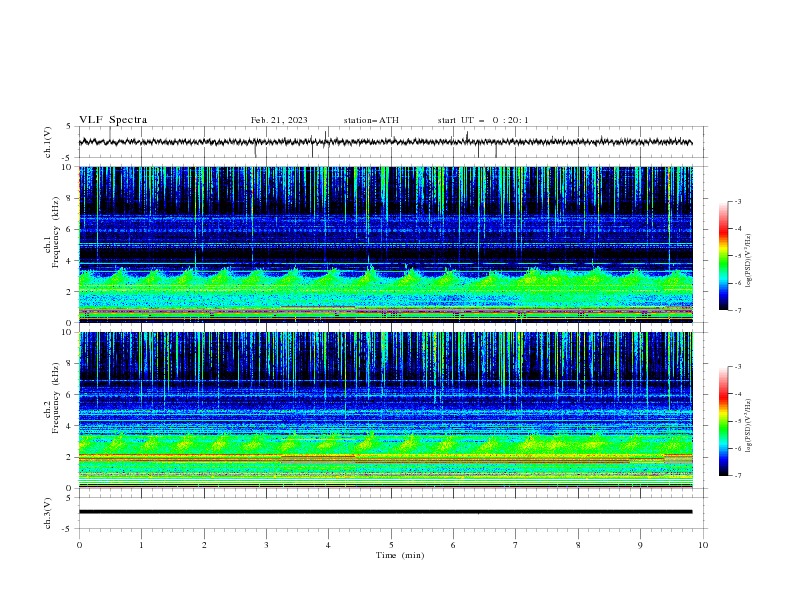Click the "-5" volt tick of ch.3(V) axis
The height and width of the screenshot is (612, 792).
(x=67, y=529)
